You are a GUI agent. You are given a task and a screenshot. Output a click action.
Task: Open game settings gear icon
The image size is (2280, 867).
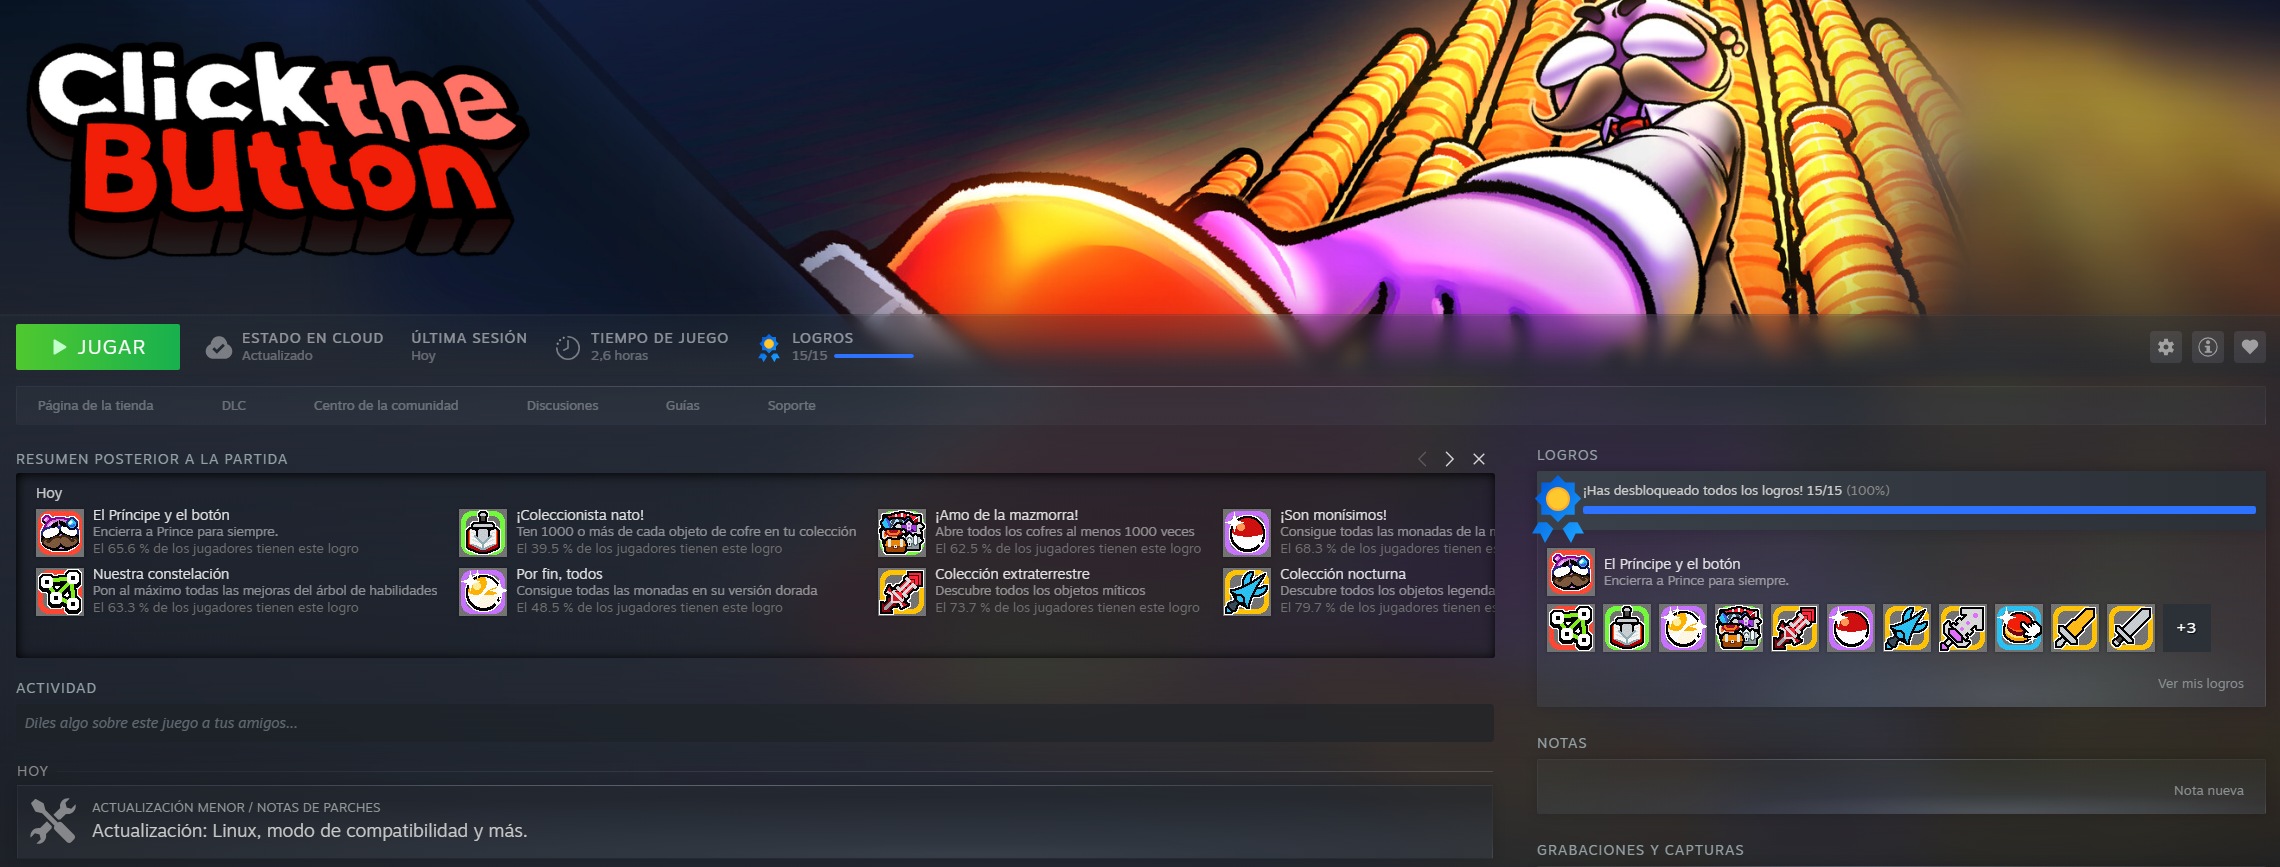2165,347
